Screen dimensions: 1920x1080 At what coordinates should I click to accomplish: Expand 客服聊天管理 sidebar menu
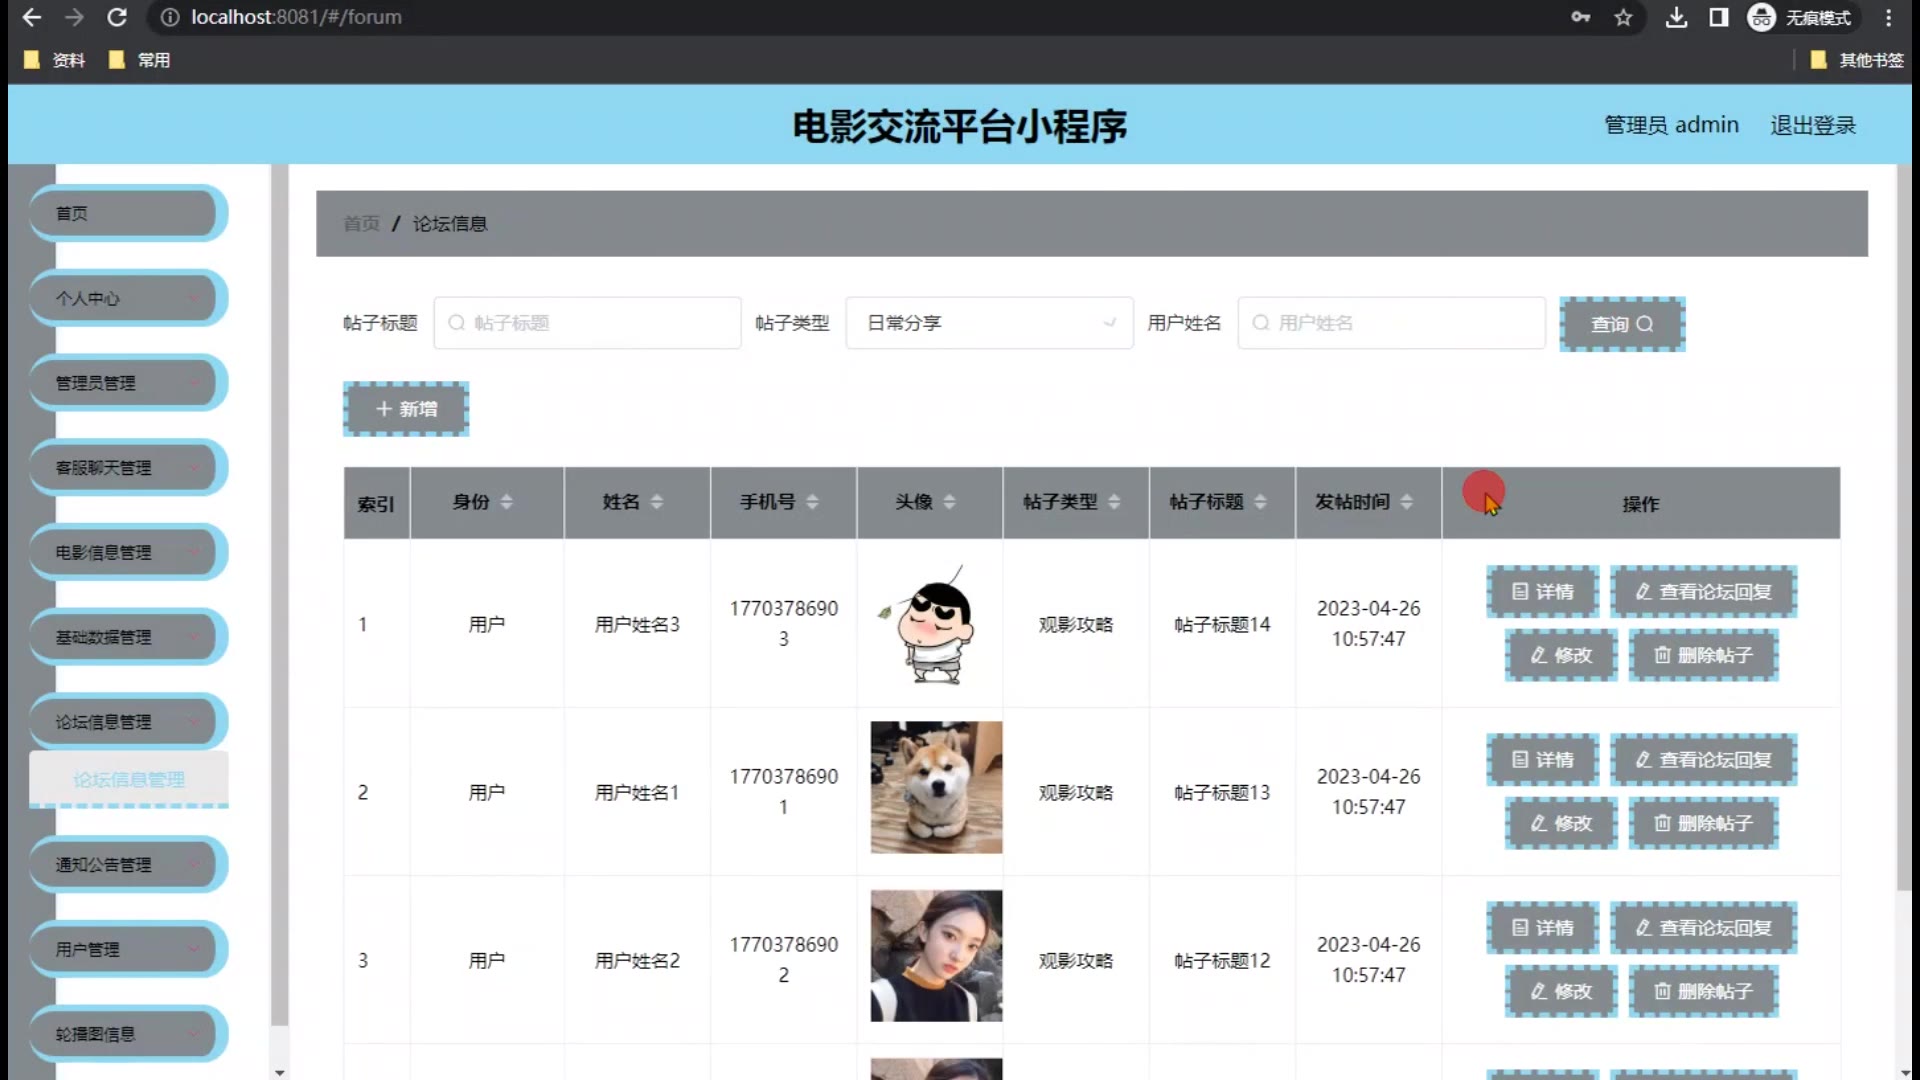(x=128, y=468)
